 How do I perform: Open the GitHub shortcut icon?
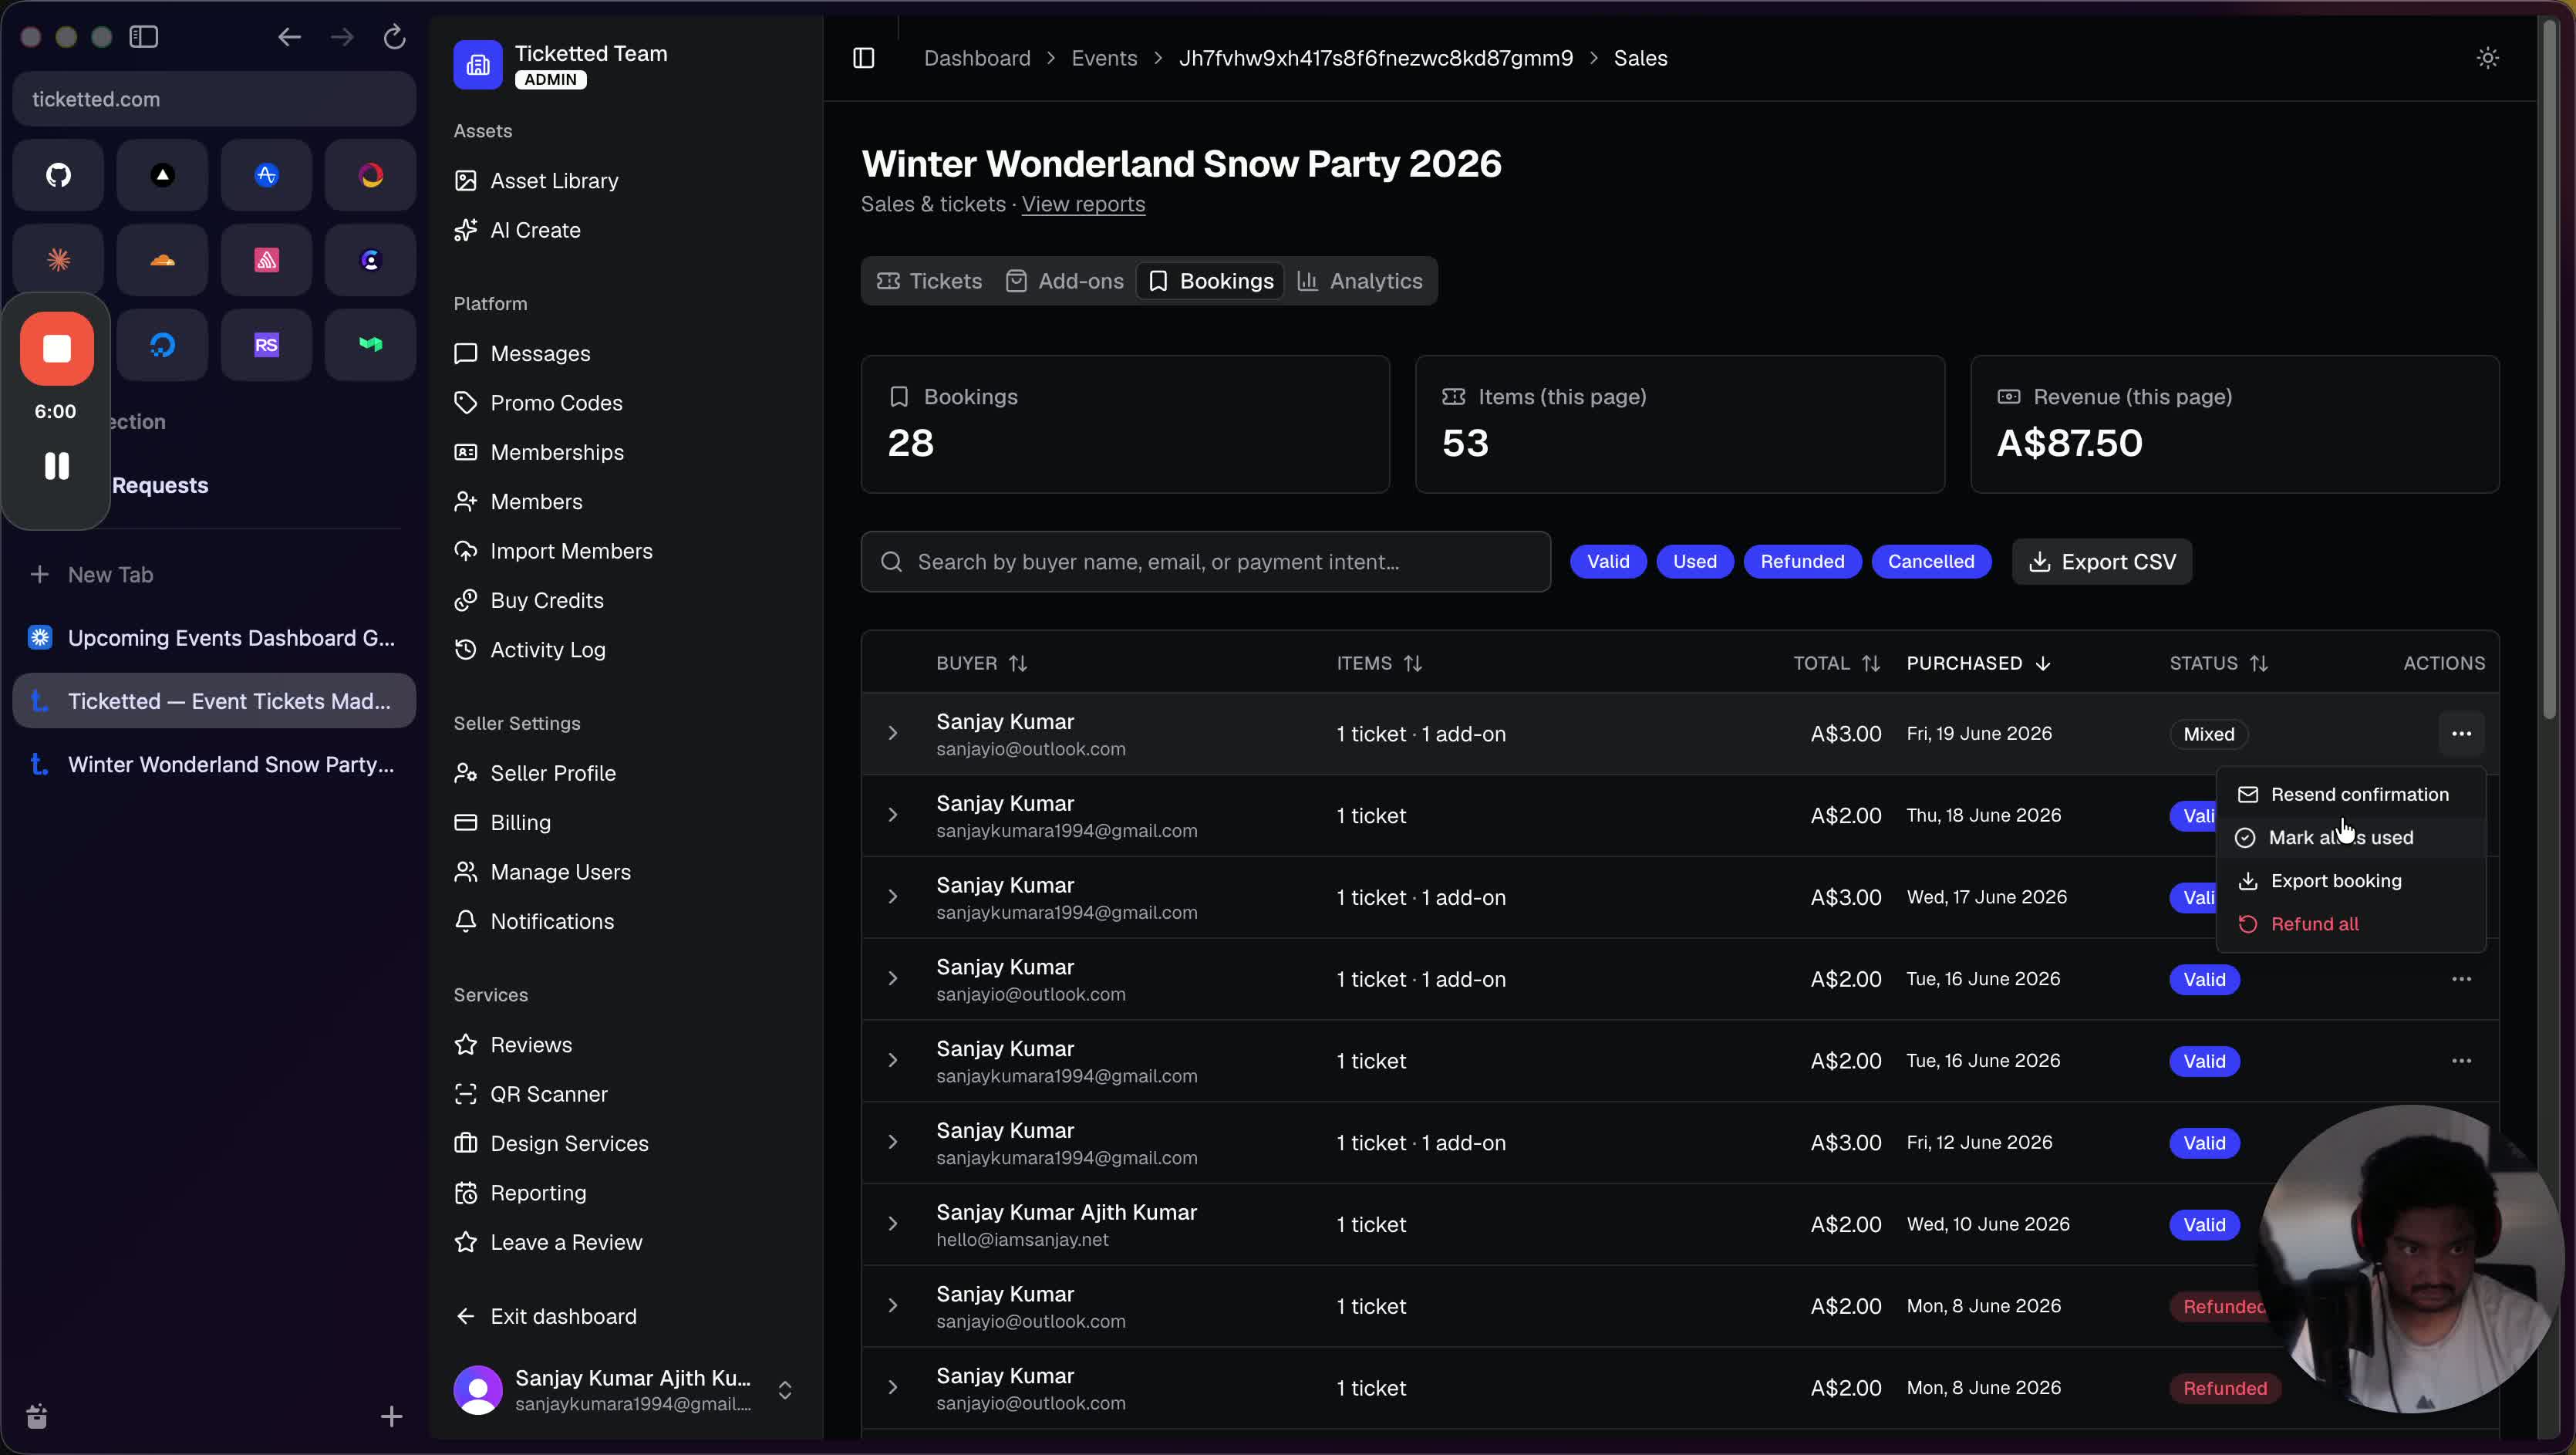tap(59, 175)
